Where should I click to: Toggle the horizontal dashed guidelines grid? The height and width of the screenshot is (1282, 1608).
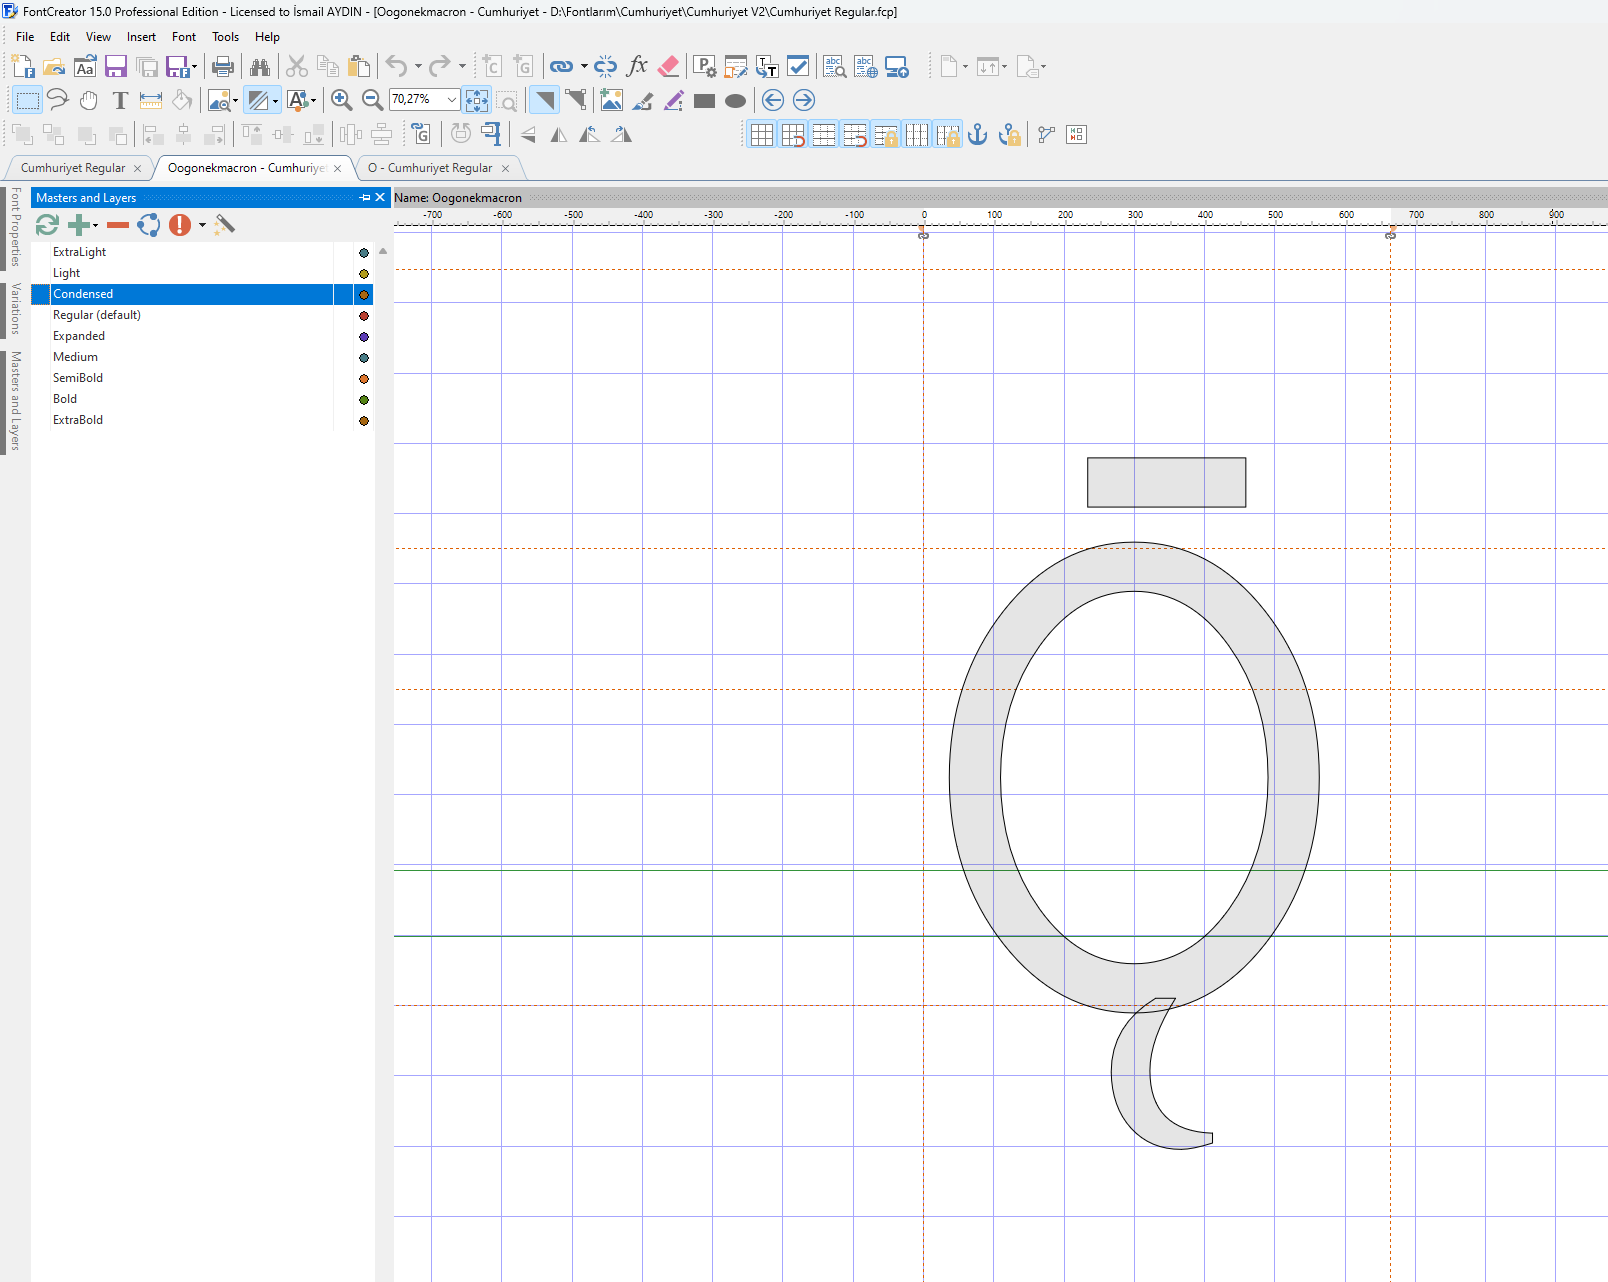(x=824, y=134)
